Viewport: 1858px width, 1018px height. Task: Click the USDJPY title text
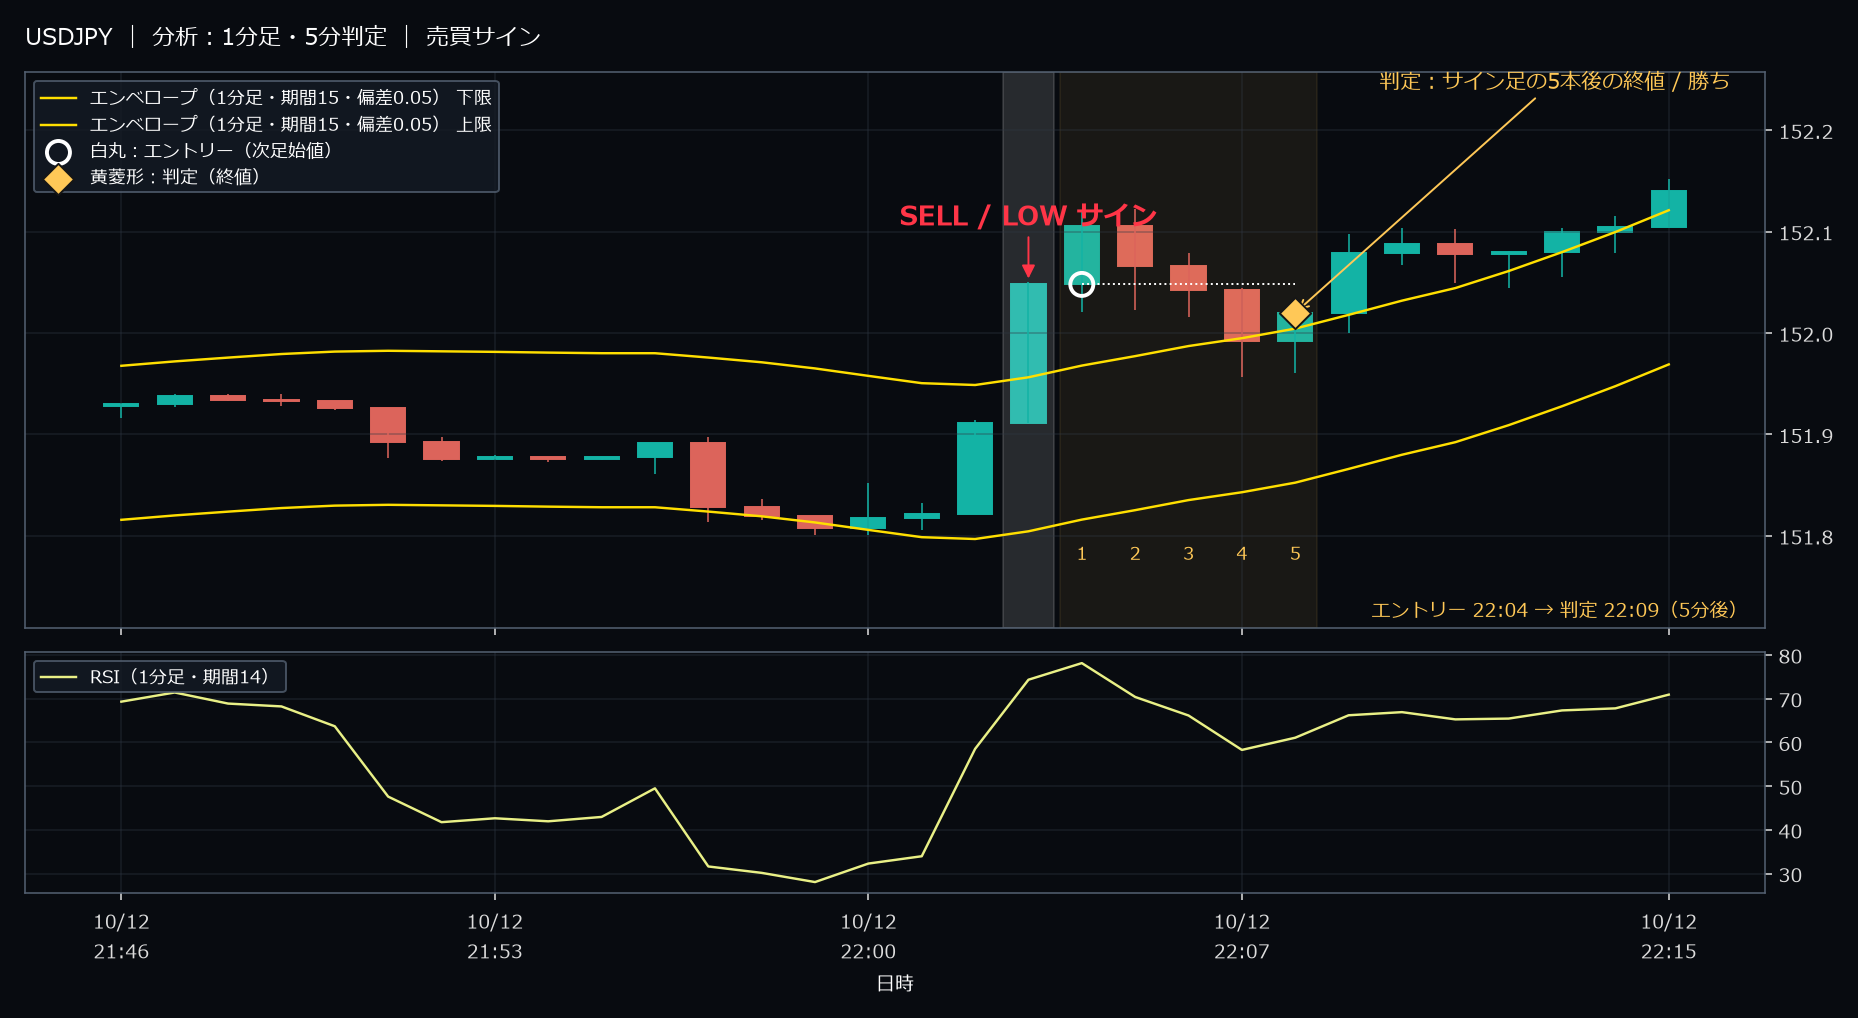69,37
